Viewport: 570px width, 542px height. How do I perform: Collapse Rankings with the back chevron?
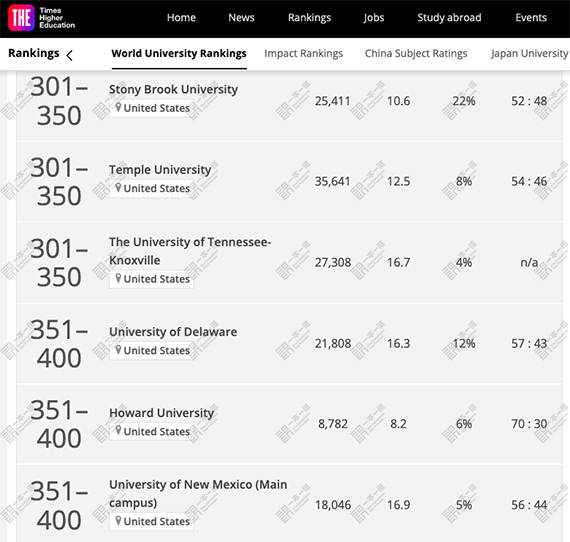tap(69, 55)
